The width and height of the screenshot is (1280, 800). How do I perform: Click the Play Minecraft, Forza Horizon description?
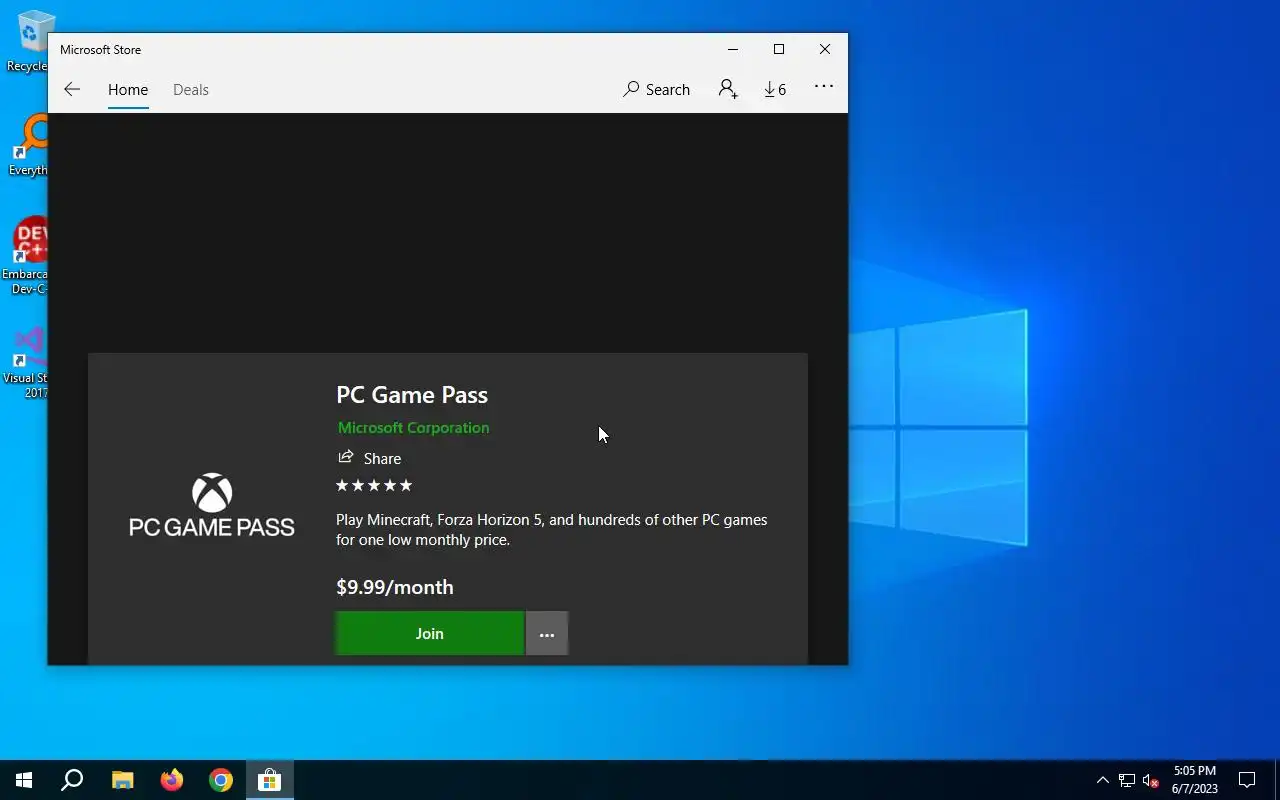[x=552, y=530]
